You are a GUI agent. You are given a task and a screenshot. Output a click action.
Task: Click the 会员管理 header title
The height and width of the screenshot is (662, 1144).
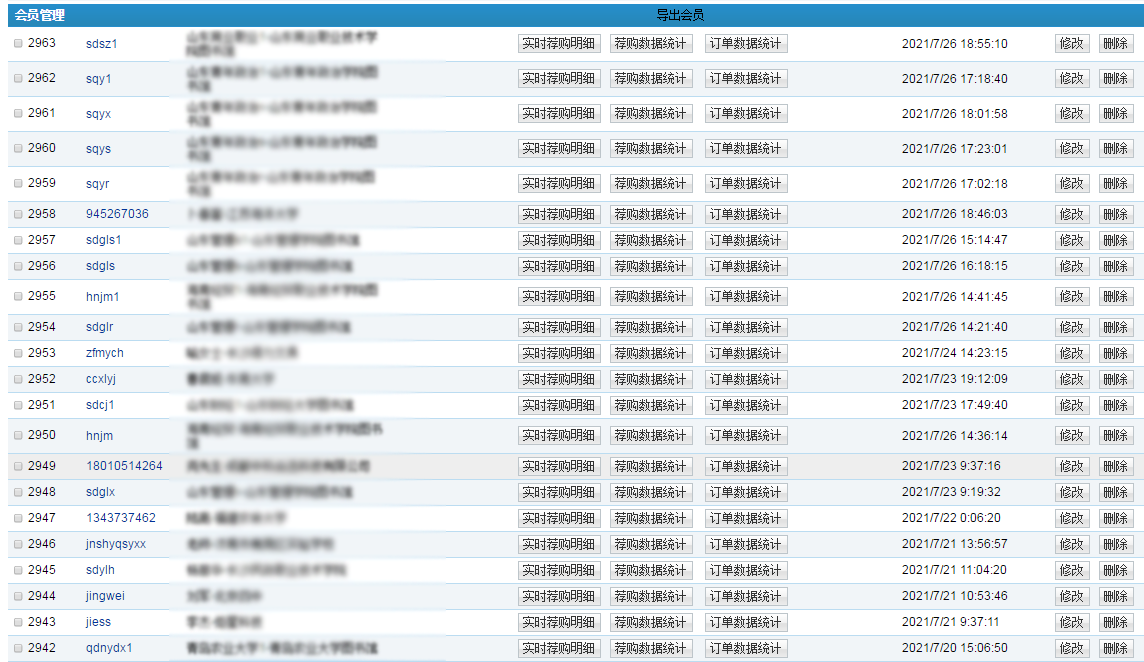(x=40, y=15)
